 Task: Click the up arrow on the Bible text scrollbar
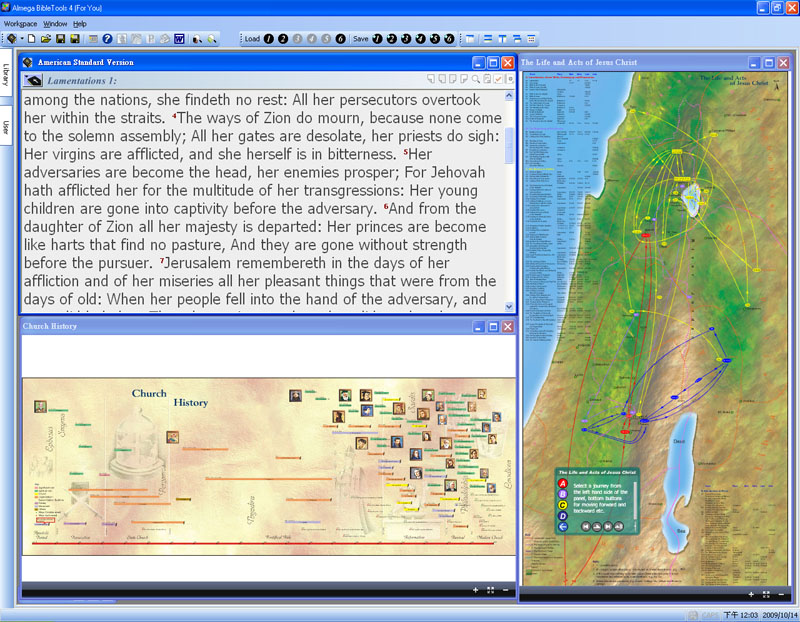(509, 95)
